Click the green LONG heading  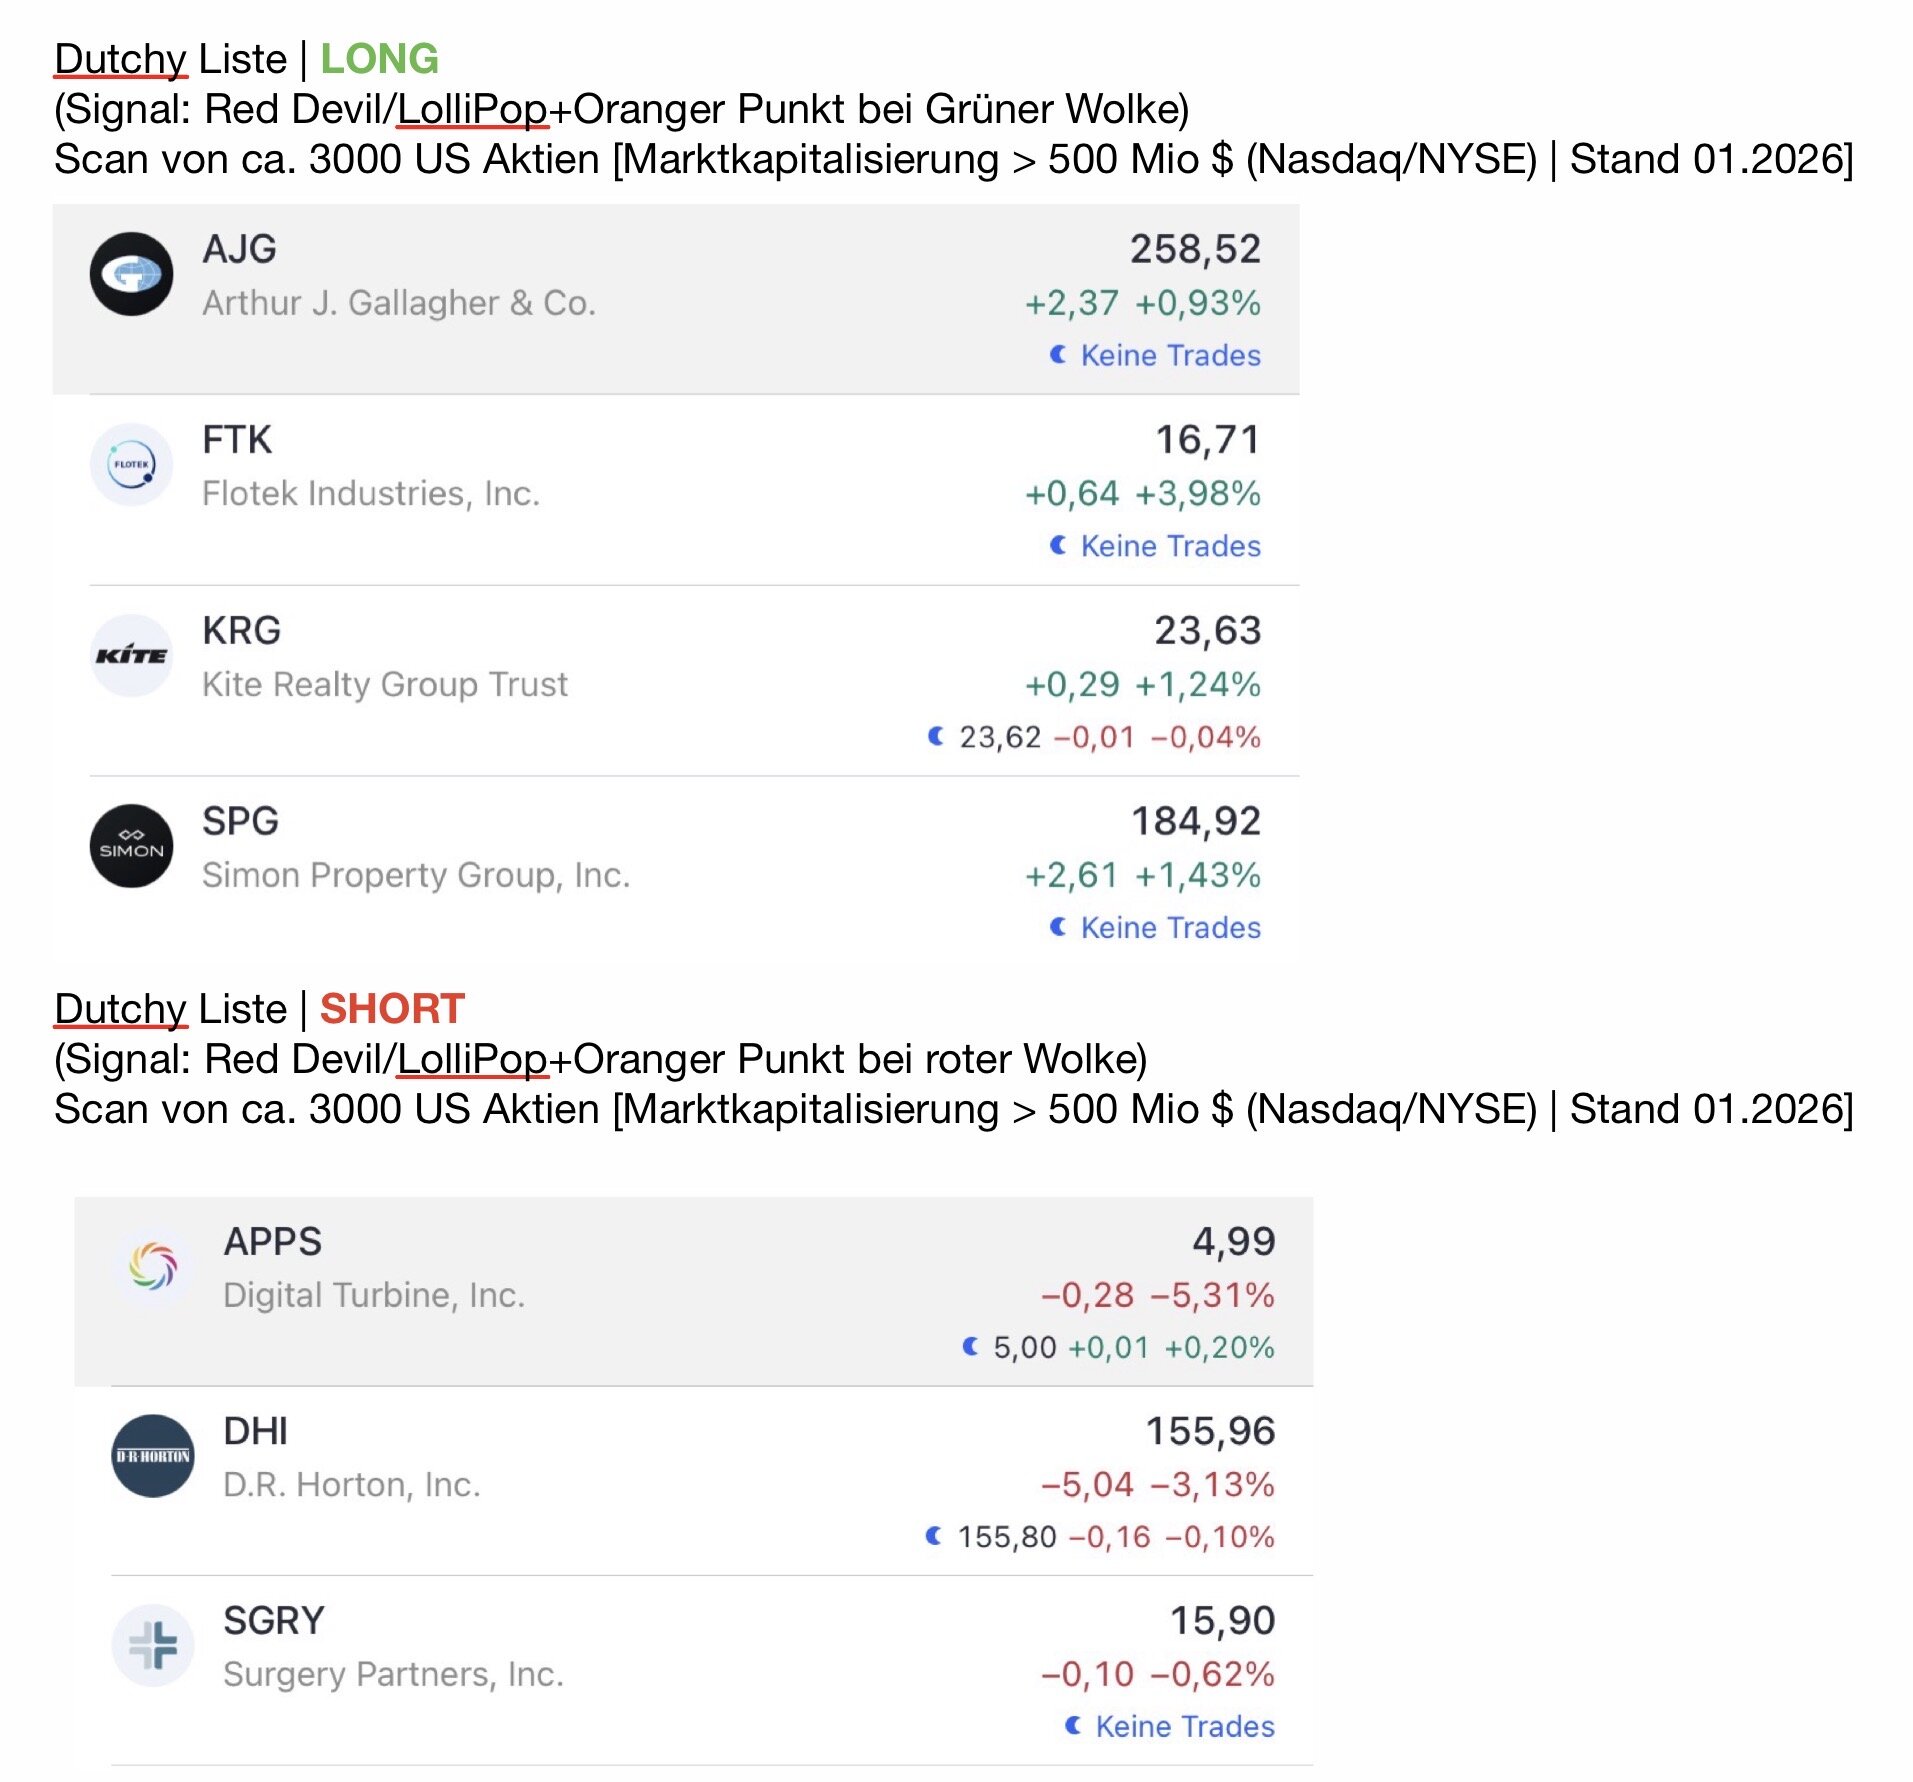tap(379, 59)
